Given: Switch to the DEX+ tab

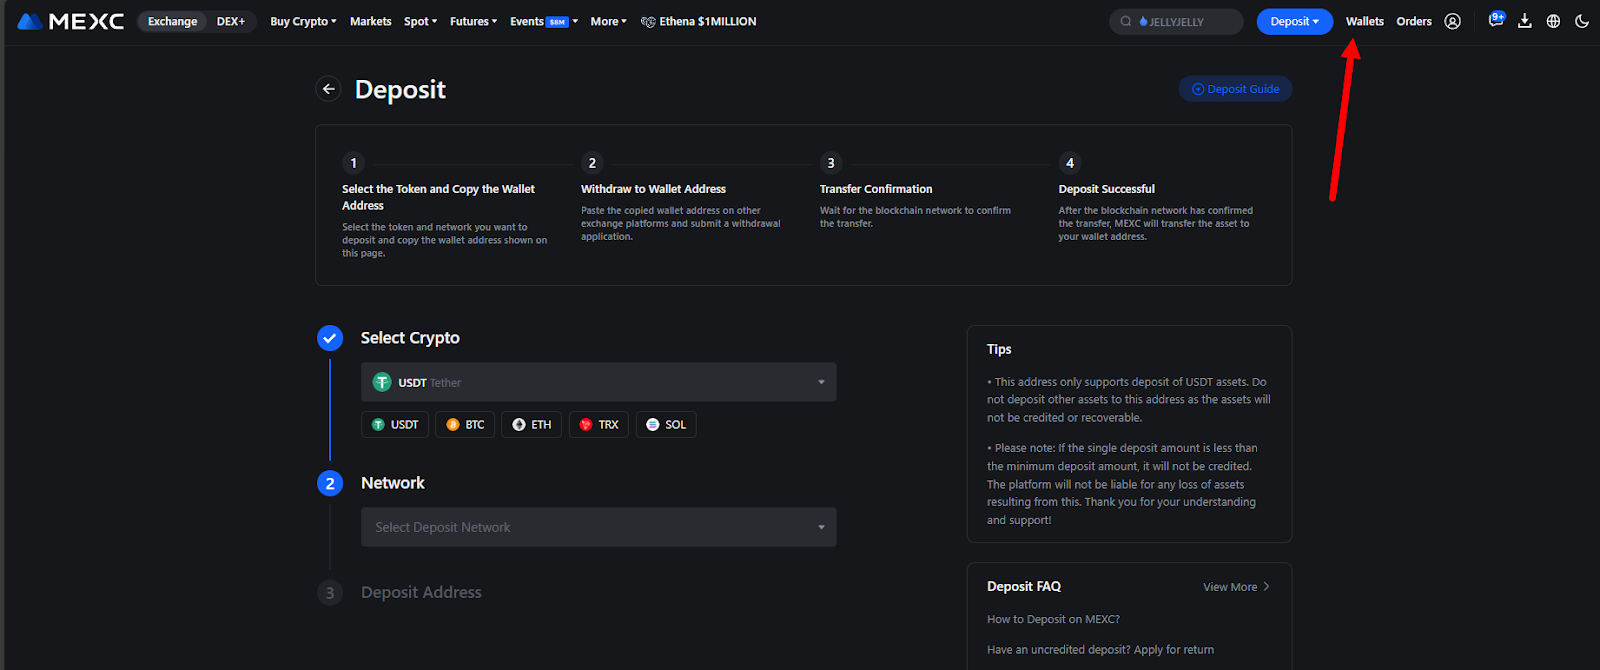Looking at the screenshot, I should [231, 21].
